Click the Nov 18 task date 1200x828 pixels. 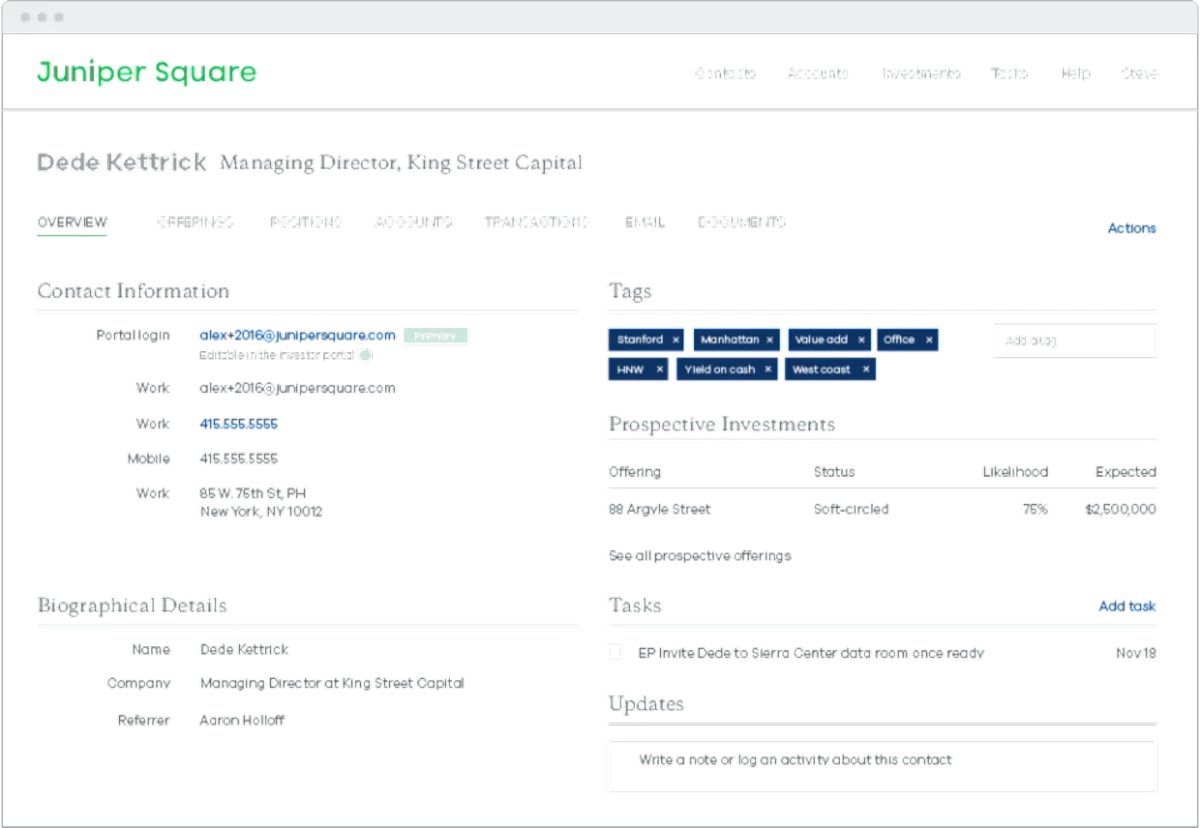tap(1136, 653)
